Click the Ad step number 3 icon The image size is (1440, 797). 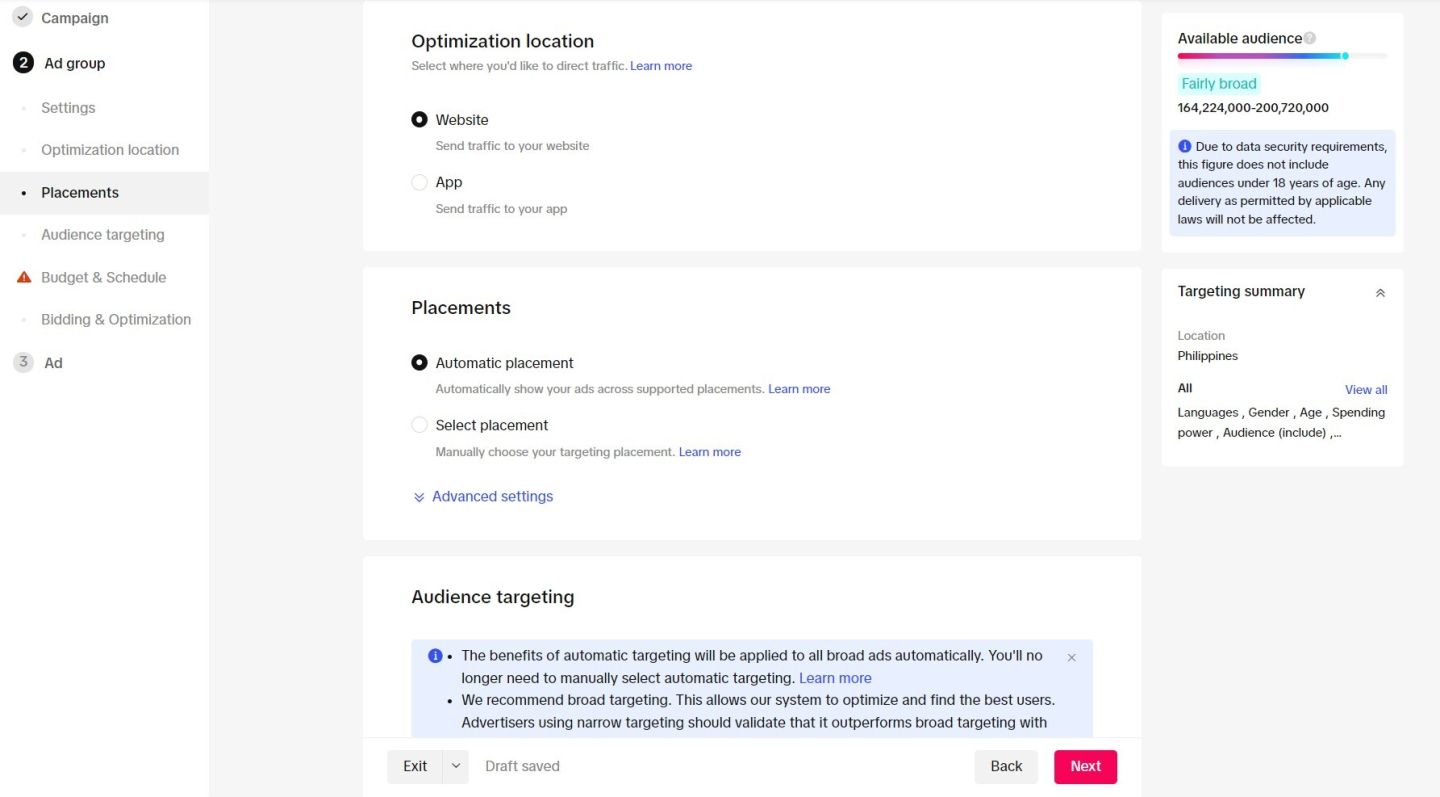(x=23, y=363)
